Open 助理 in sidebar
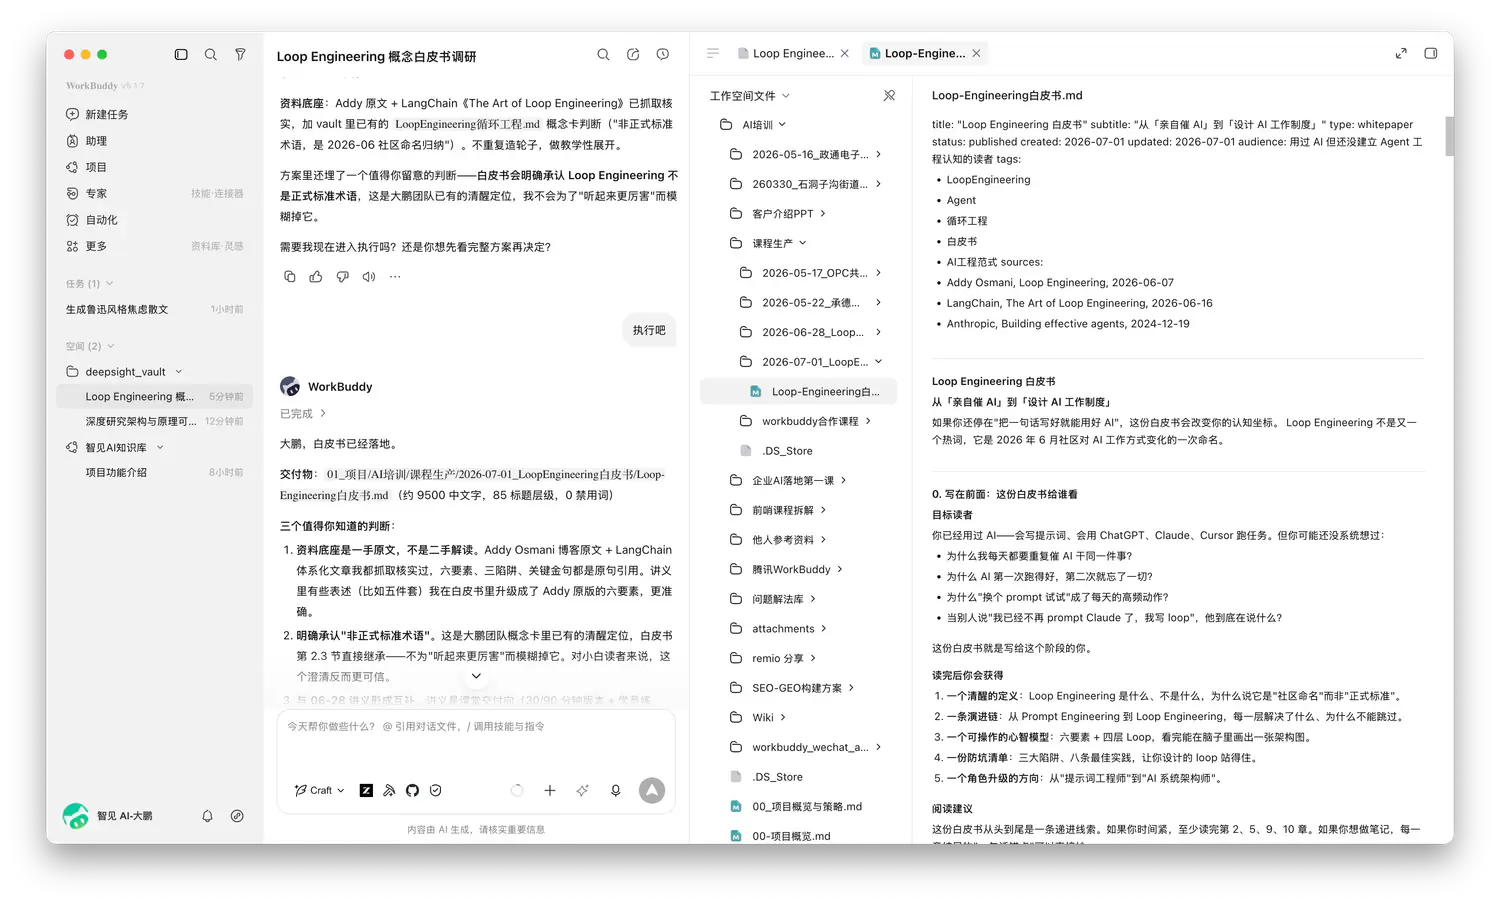 tap(155, 141)
